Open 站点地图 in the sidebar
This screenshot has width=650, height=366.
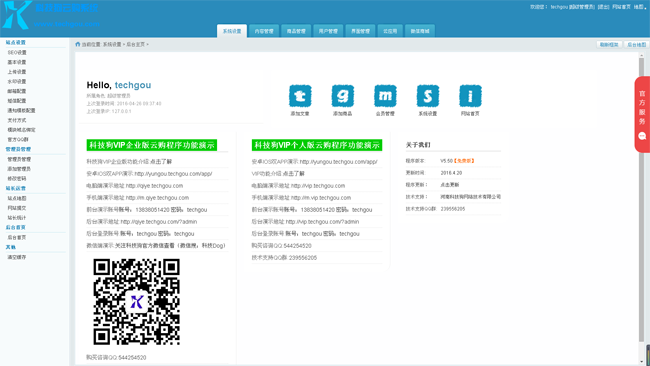(17, 199)
